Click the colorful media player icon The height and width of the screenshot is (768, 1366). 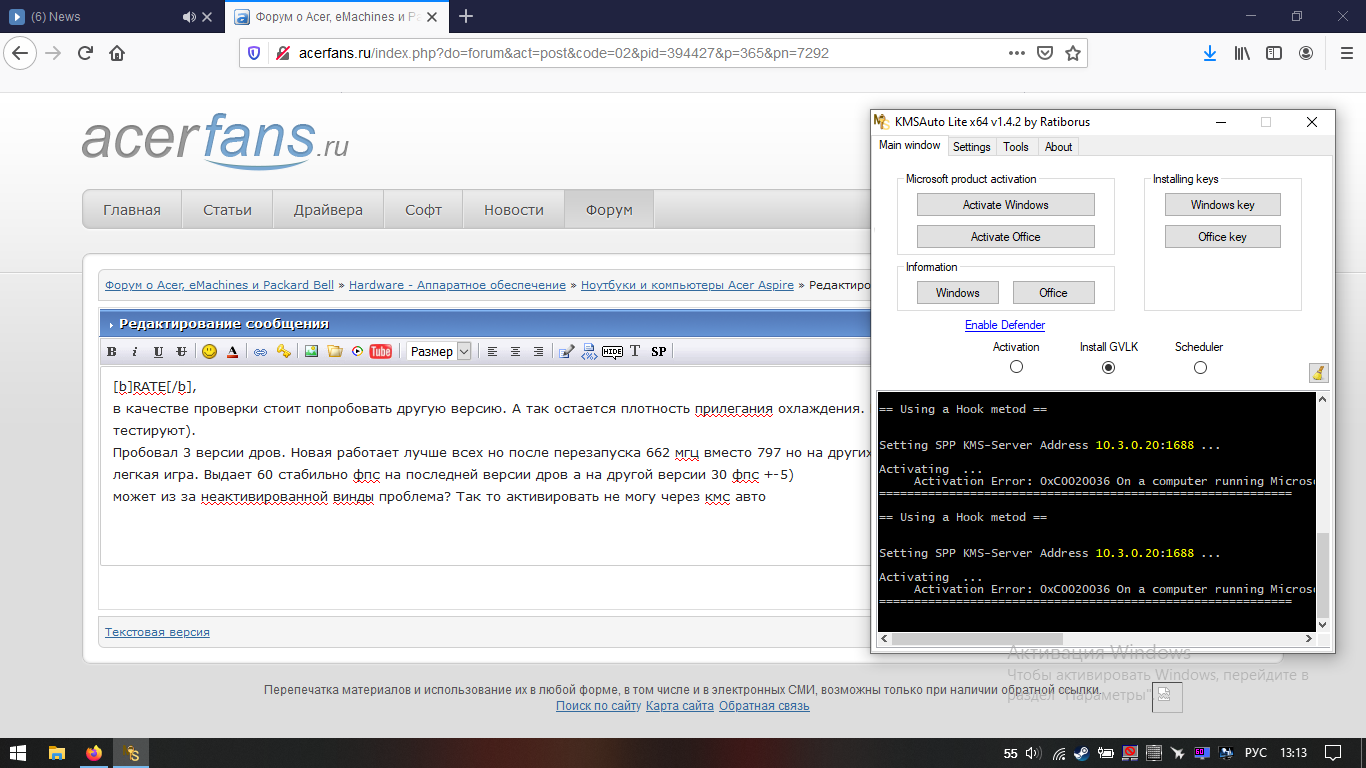coord(357,352)
